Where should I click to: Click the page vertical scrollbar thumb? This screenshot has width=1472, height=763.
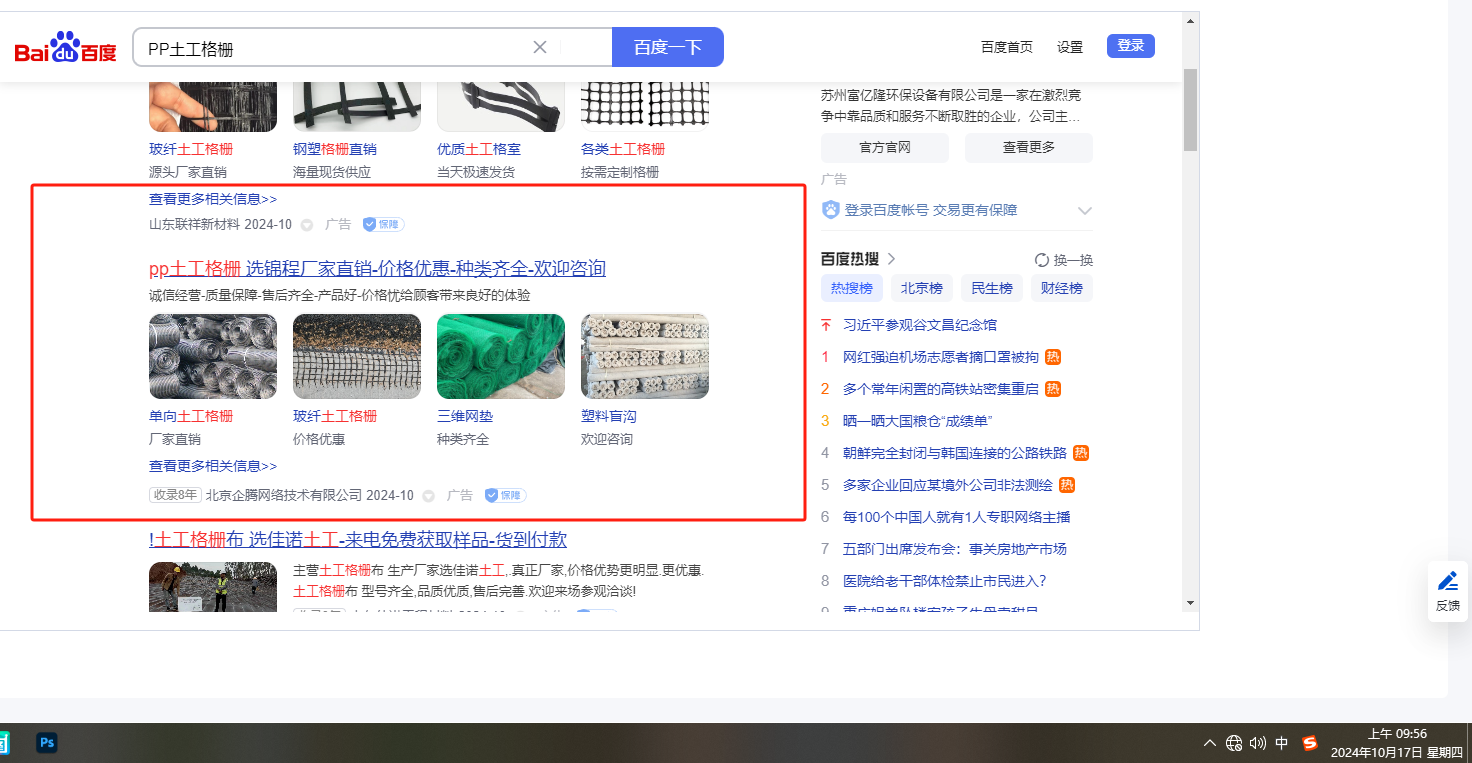(1190, 110)
